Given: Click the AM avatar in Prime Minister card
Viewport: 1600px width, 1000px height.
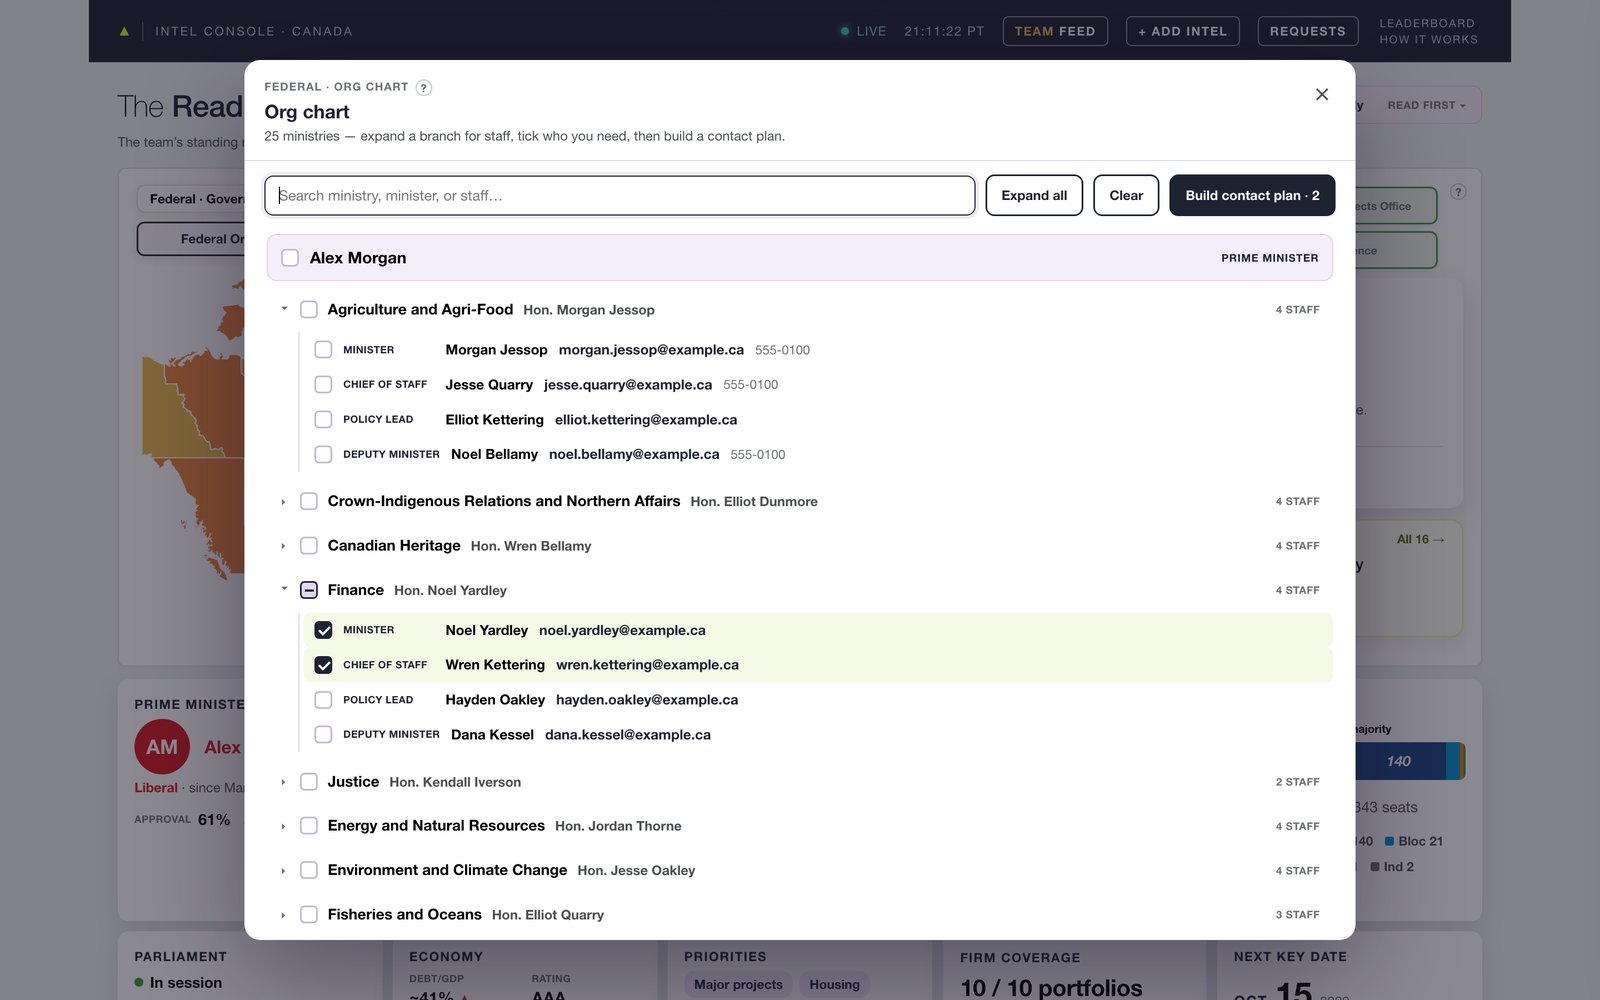Looking at the screenshot, I should [162, 747].
